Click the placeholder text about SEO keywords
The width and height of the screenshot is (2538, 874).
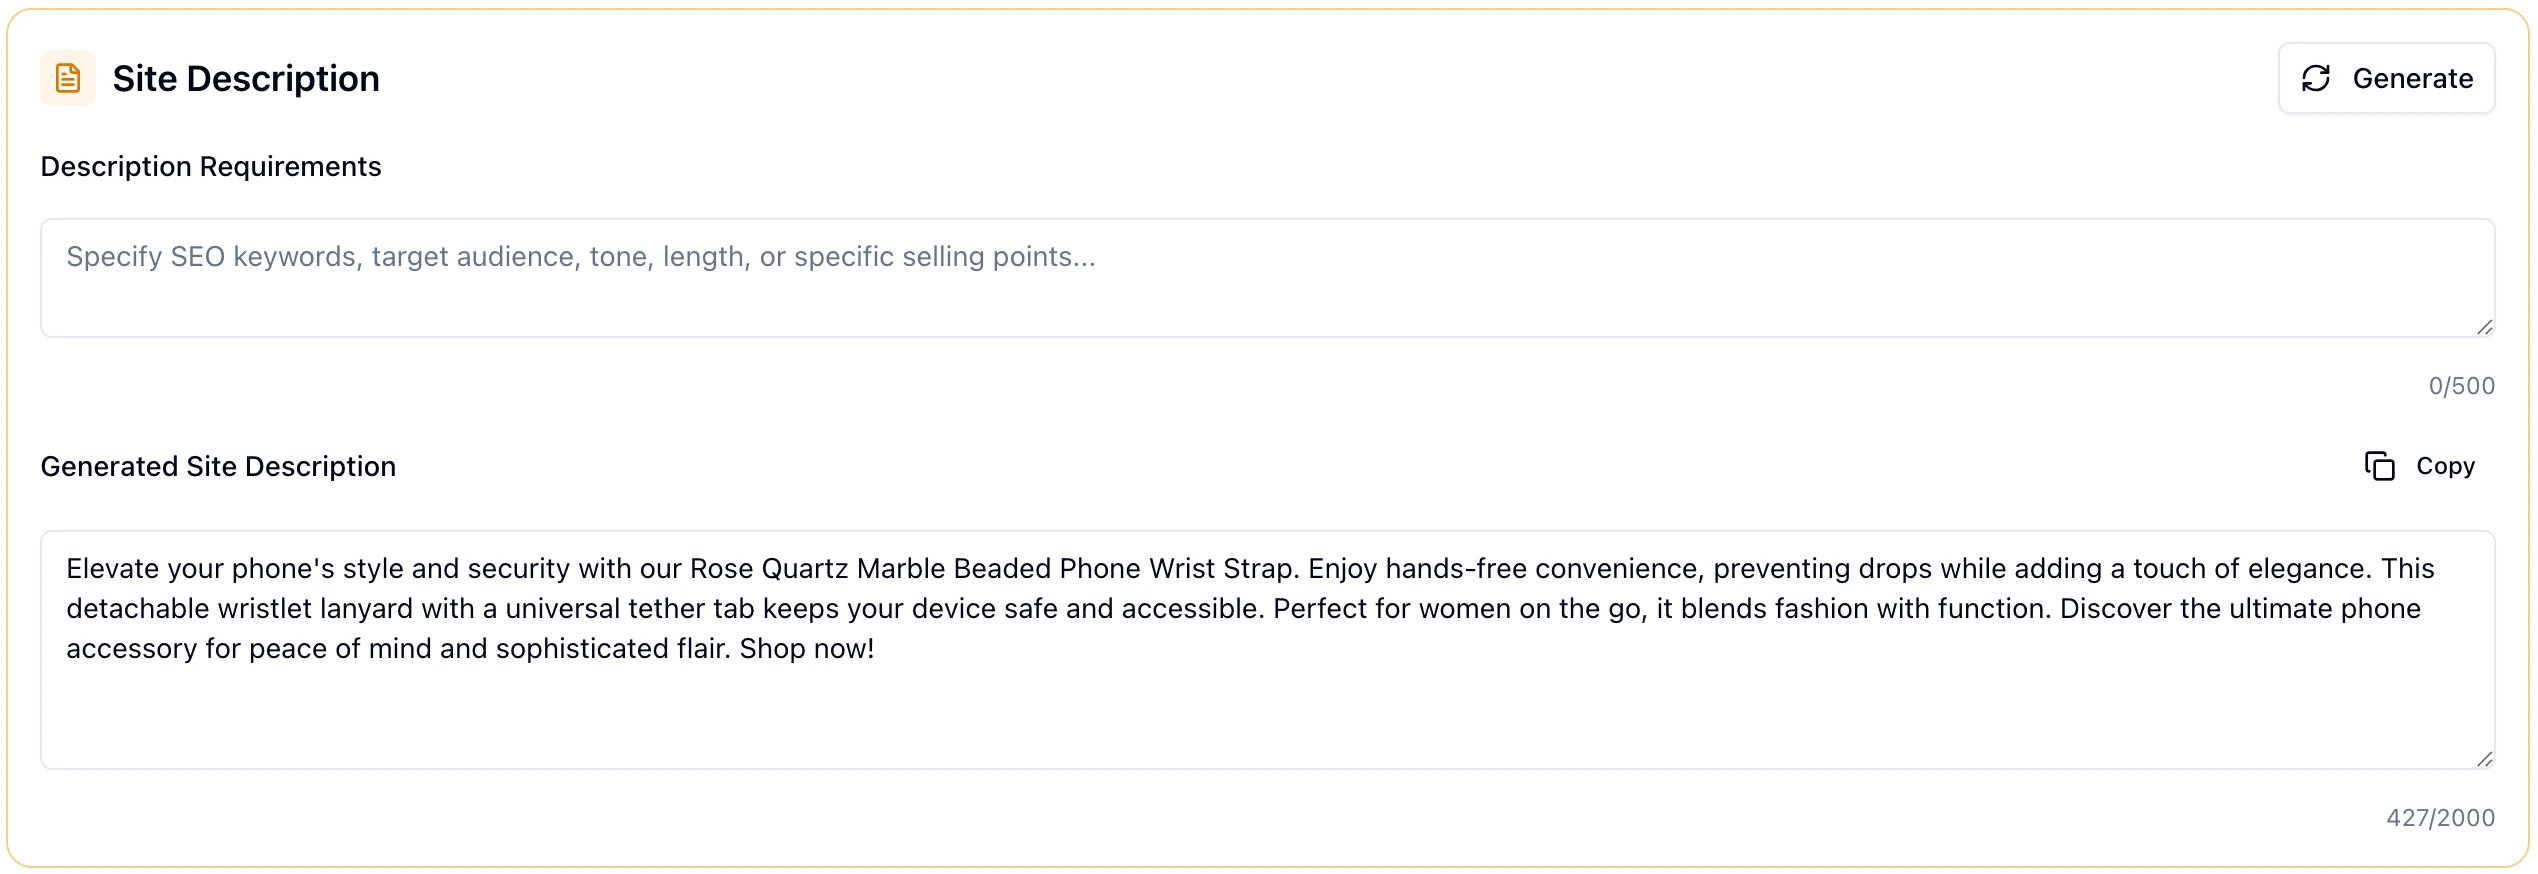point(580,256)
